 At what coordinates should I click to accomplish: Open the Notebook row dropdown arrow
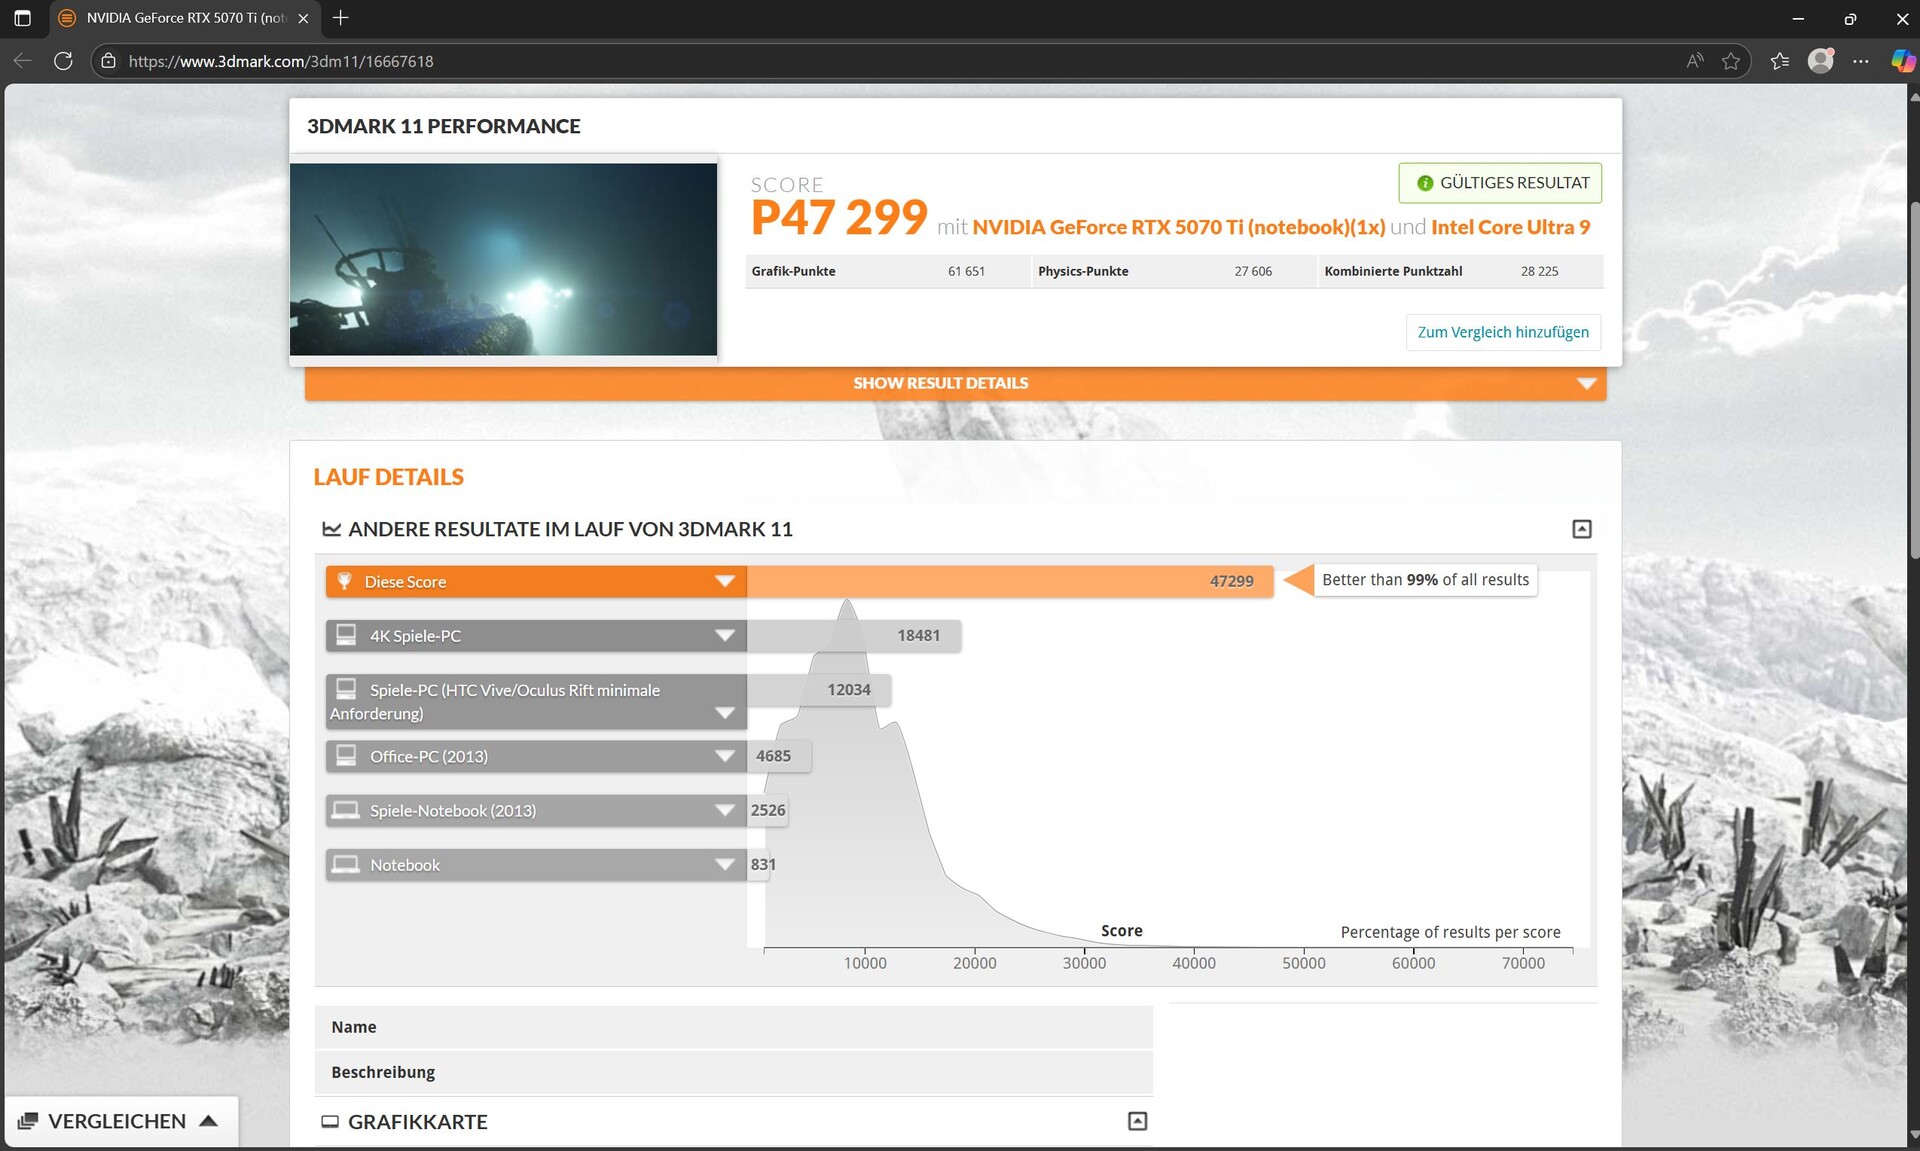725,864
